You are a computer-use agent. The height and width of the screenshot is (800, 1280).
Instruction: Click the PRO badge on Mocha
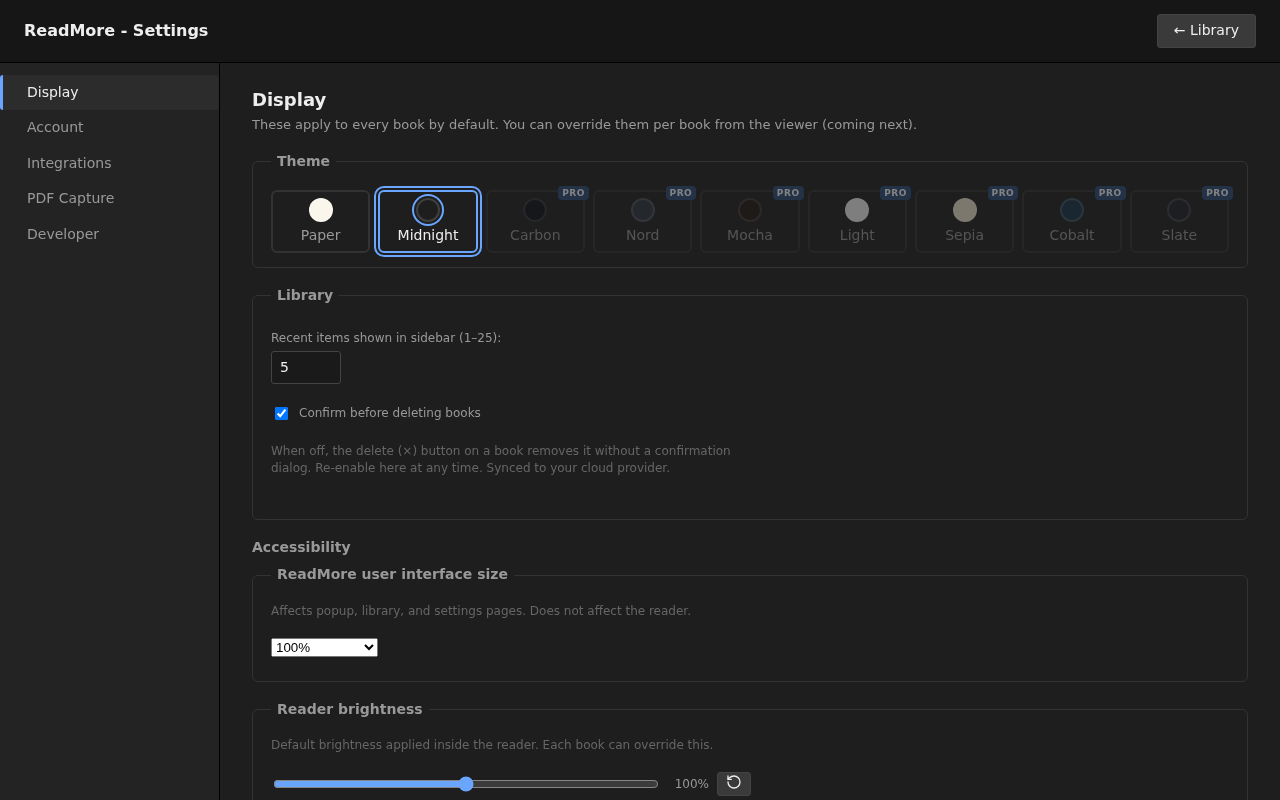coord(788,193)
